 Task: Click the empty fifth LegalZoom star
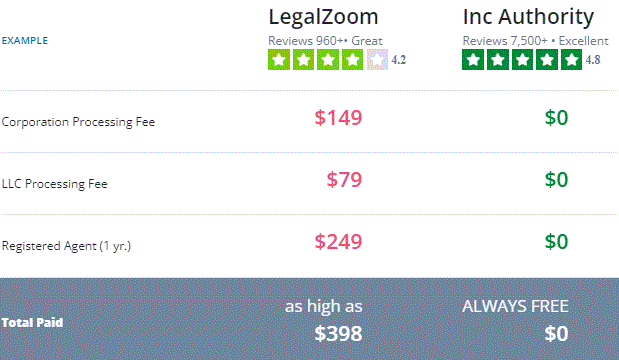click(x=377, y=60)
